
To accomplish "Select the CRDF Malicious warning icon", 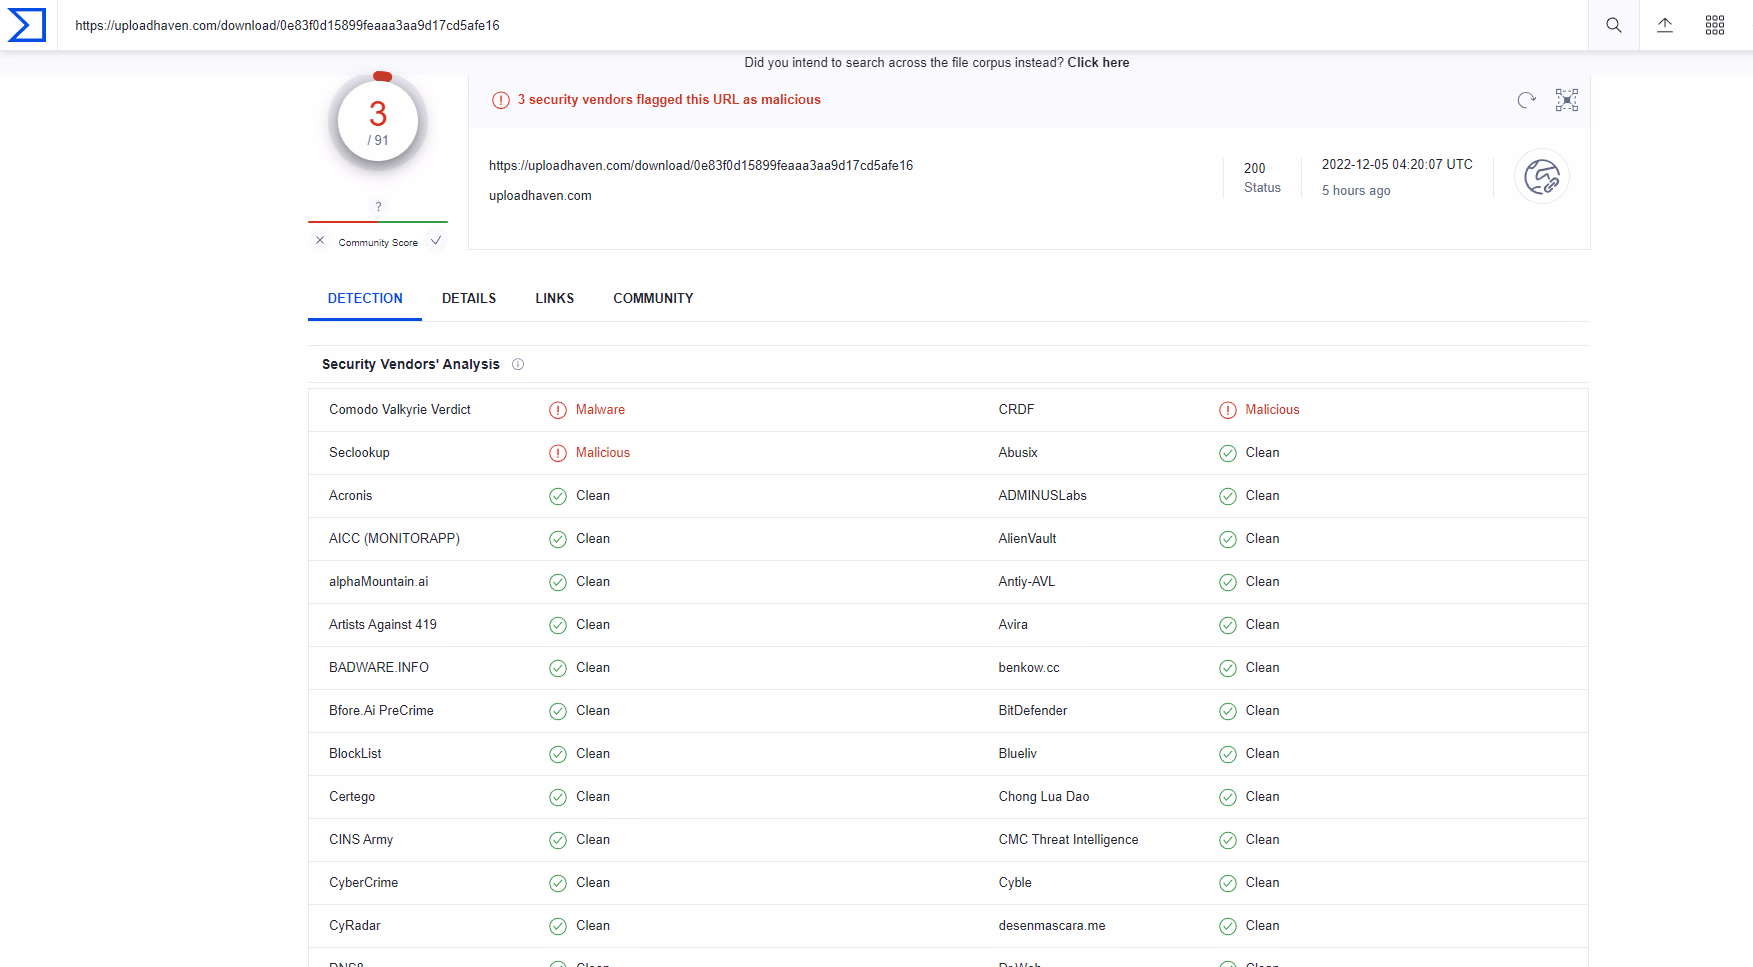I will point(1228,410).
